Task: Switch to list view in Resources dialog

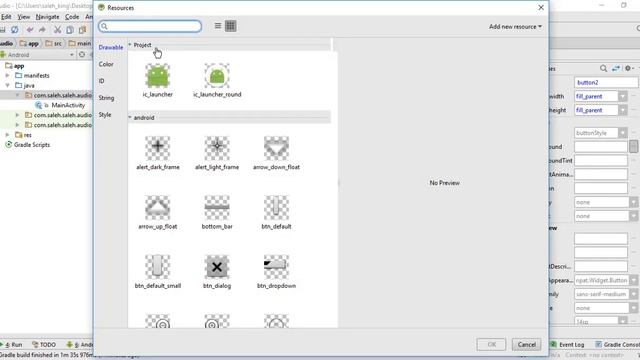Action: [x=218, y=26]
